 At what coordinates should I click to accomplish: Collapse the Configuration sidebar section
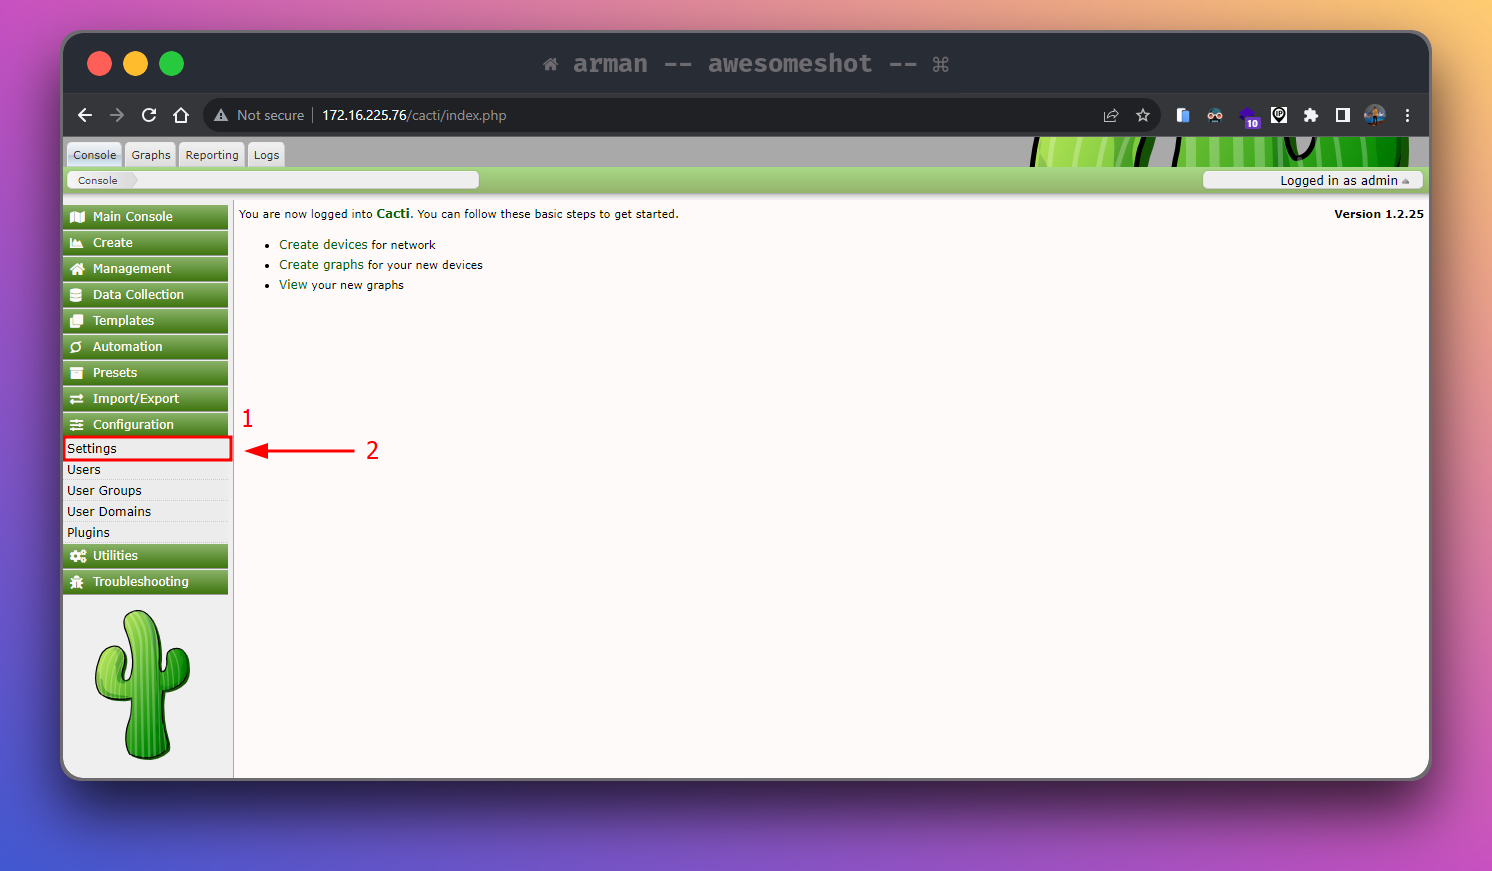145,425
